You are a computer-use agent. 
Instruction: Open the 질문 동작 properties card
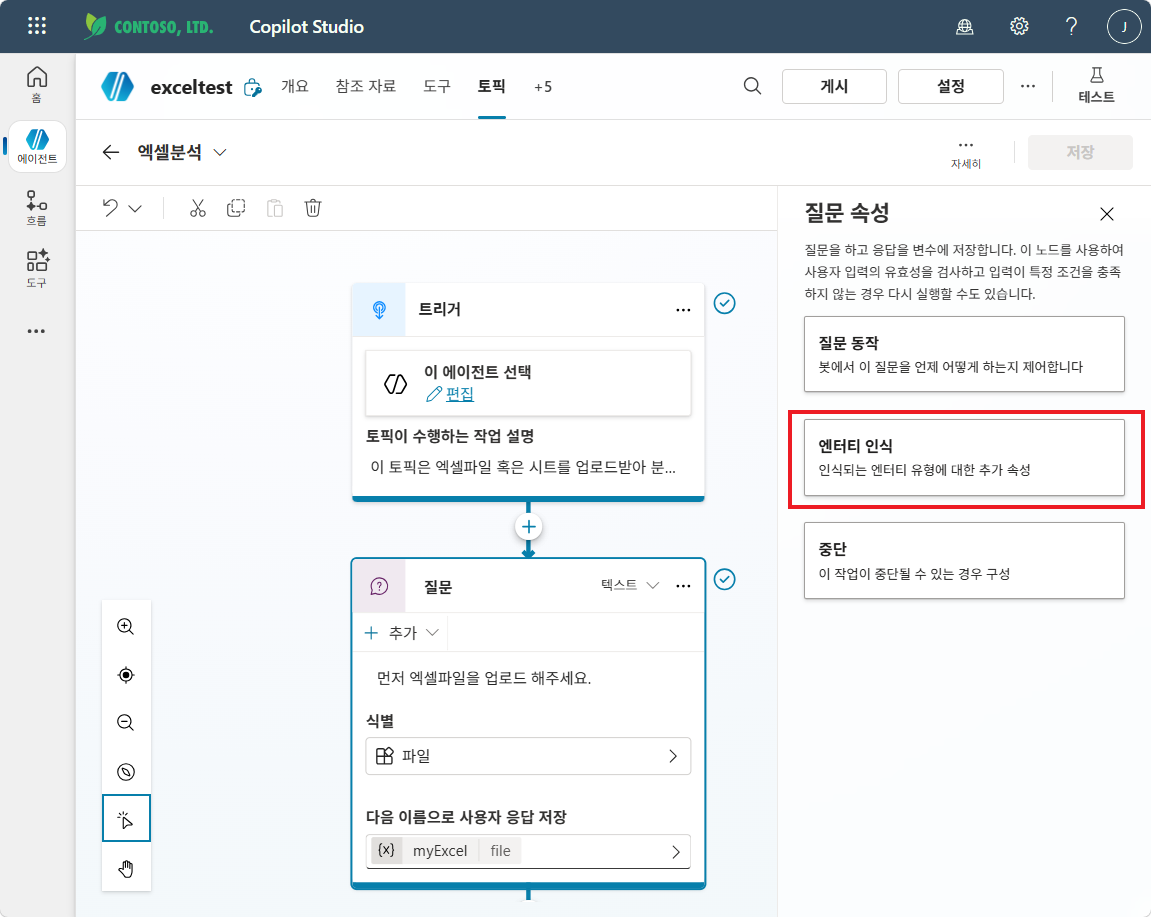964,354
